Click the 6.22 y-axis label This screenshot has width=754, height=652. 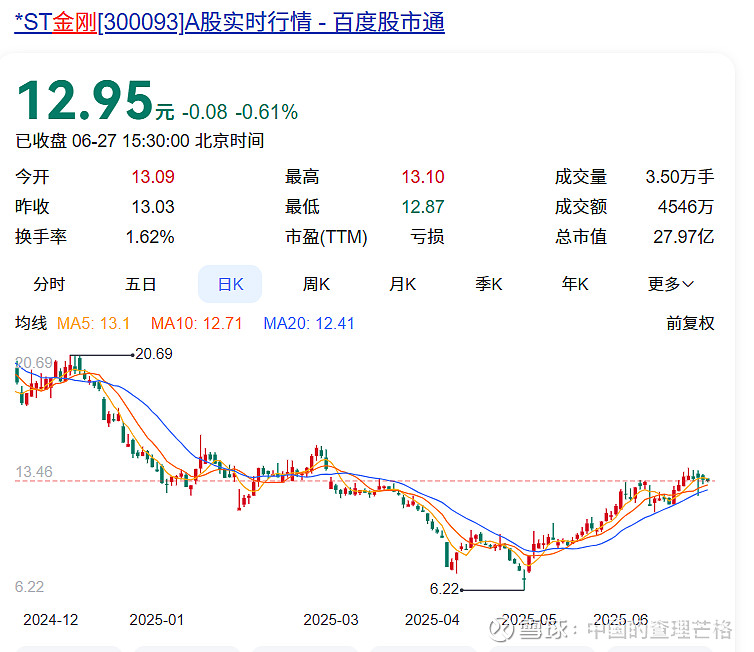29,587
